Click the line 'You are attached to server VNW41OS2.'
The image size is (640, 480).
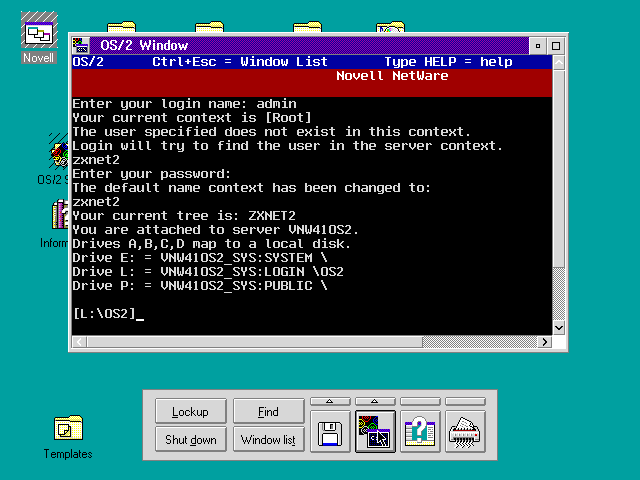point(216,229)
